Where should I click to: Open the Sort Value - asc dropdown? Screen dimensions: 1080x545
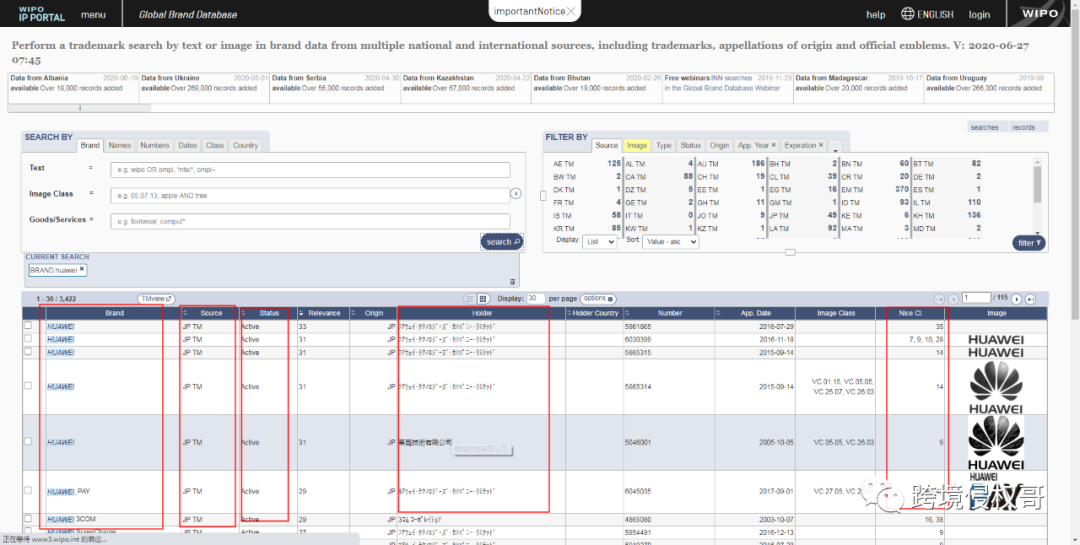(x=671, y=242)
